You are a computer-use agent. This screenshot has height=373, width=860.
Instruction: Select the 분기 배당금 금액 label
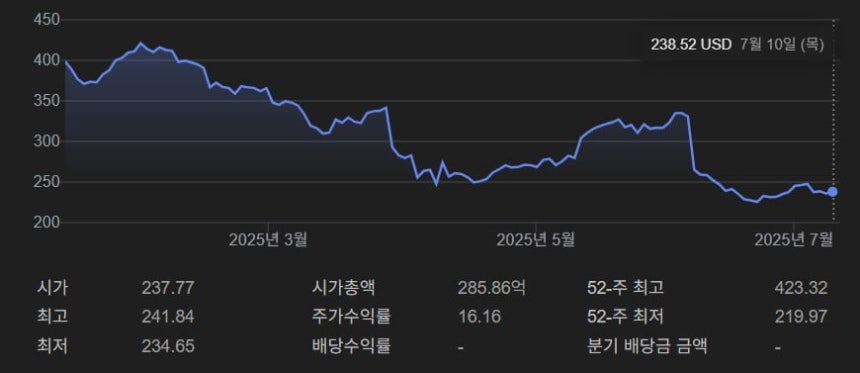(647, 346)
